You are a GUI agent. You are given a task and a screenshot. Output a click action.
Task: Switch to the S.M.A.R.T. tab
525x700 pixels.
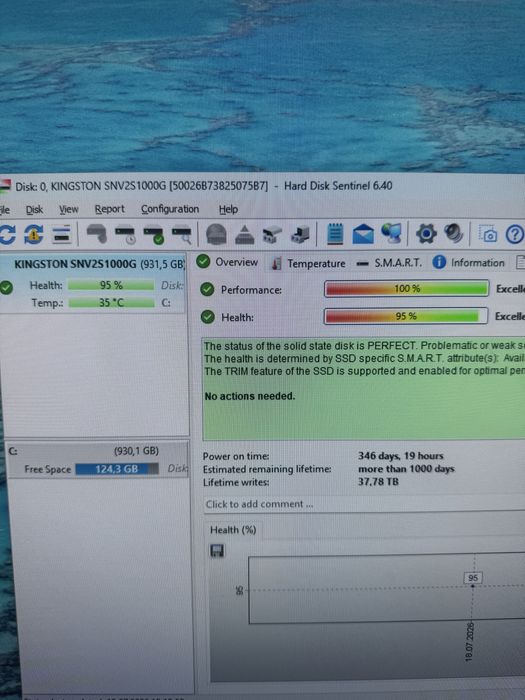(390, 262)
